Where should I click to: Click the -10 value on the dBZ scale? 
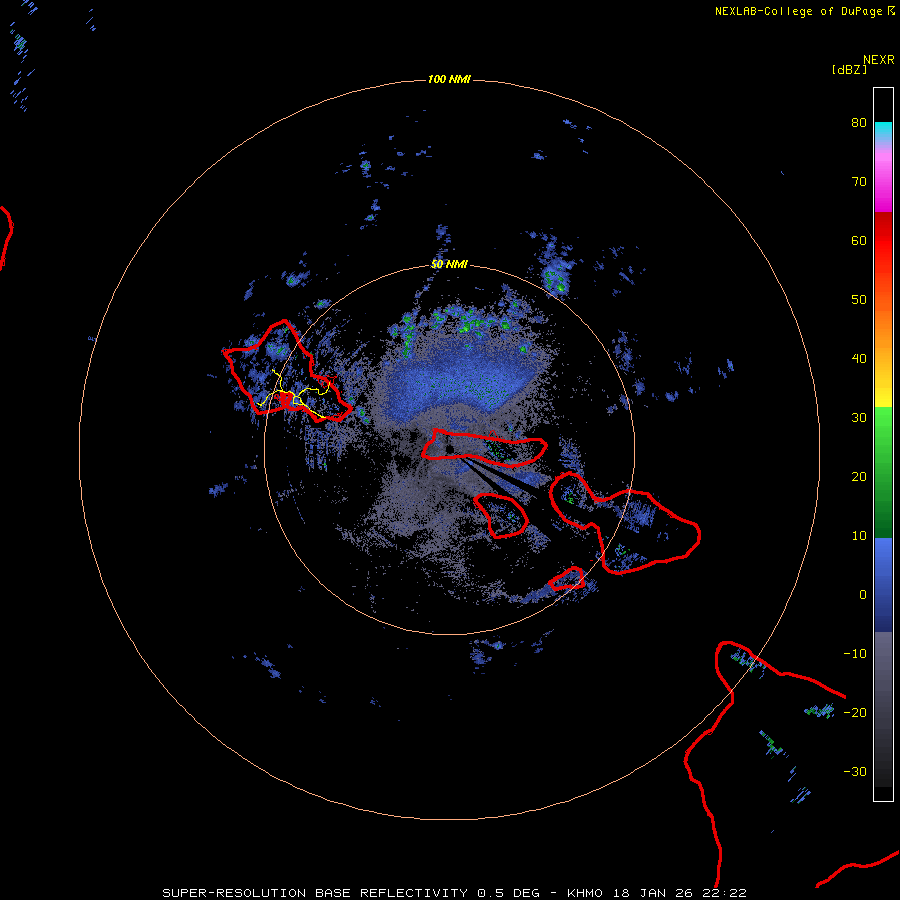855,654
